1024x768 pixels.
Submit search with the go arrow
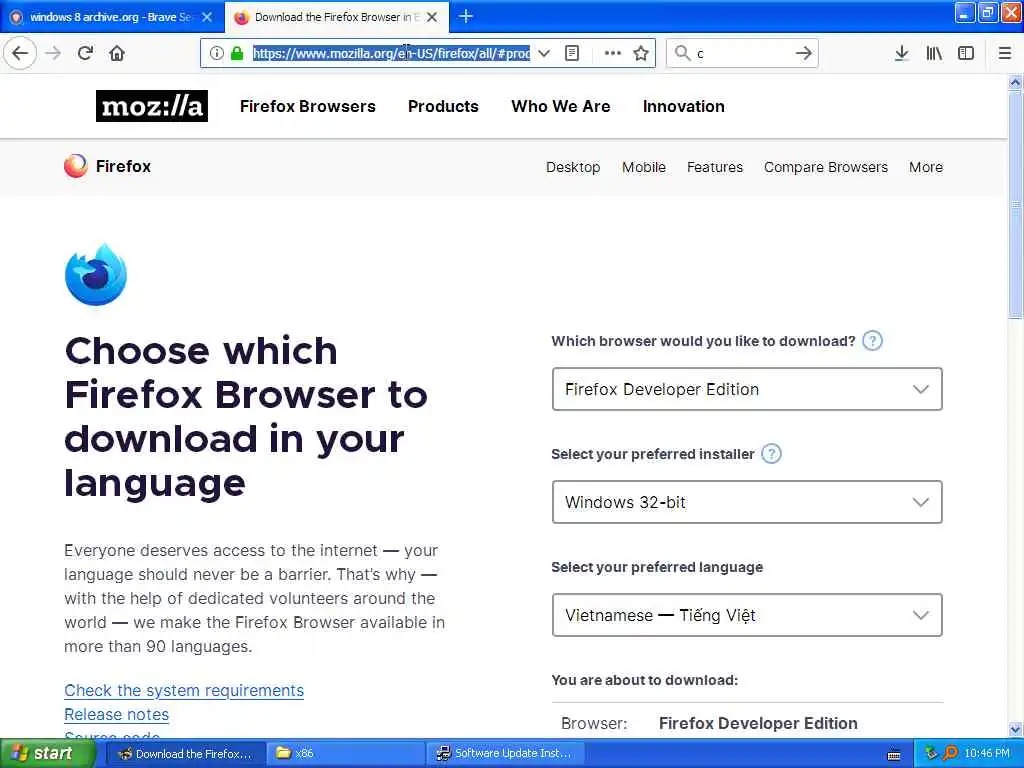804,53
